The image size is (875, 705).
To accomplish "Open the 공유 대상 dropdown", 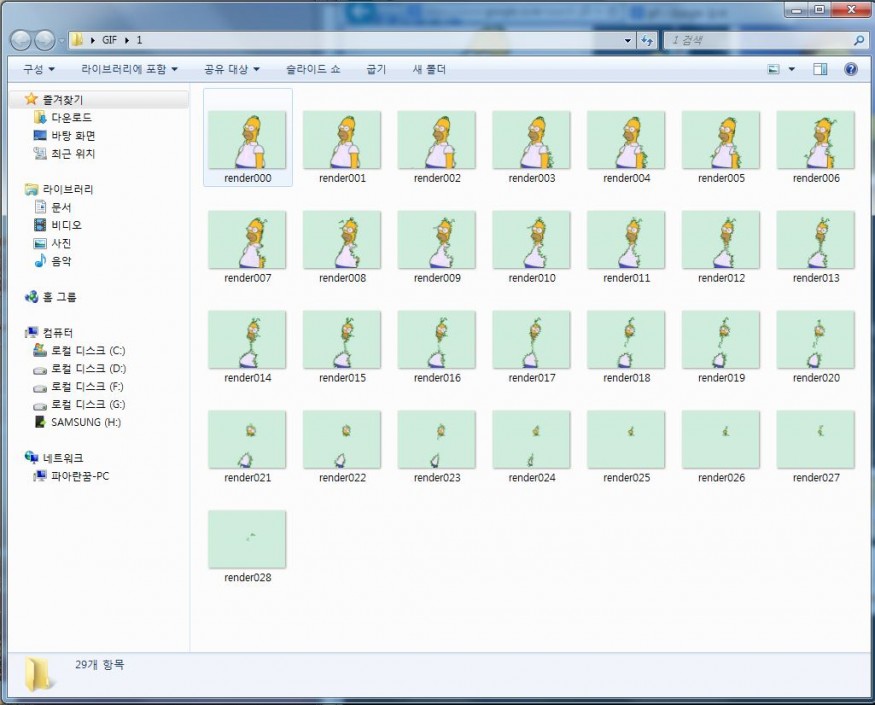I will click(x=232, y=69).
